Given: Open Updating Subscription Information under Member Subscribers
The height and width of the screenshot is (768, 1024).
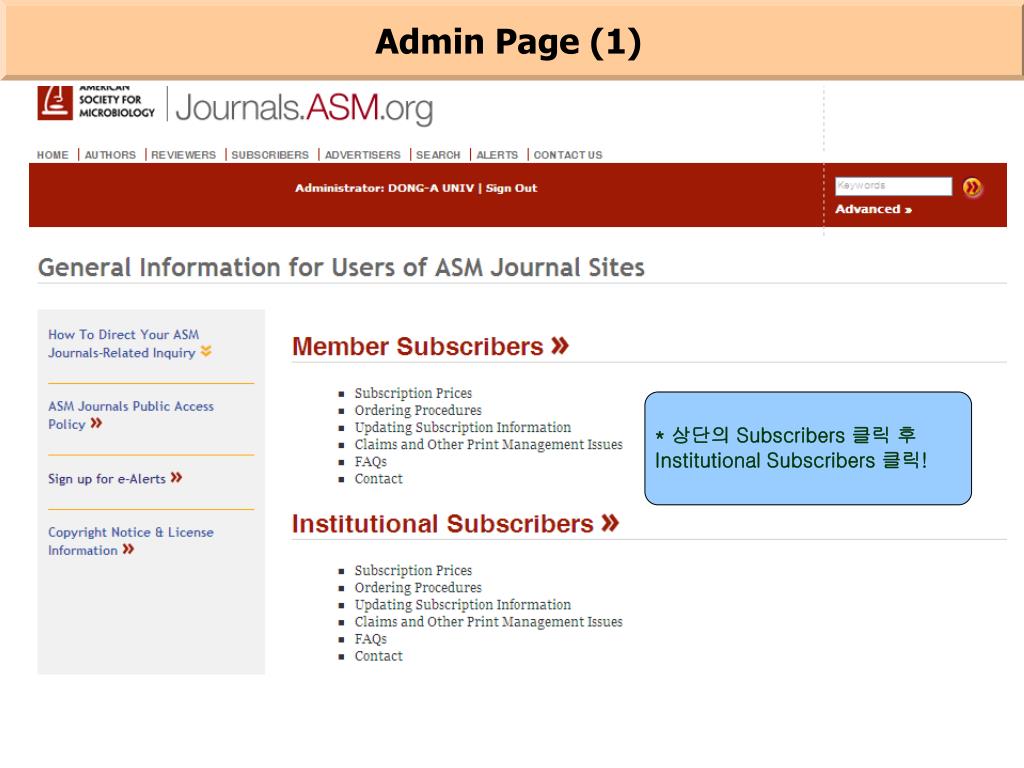Looking at the screenshot, I should [x=463, y=427].
